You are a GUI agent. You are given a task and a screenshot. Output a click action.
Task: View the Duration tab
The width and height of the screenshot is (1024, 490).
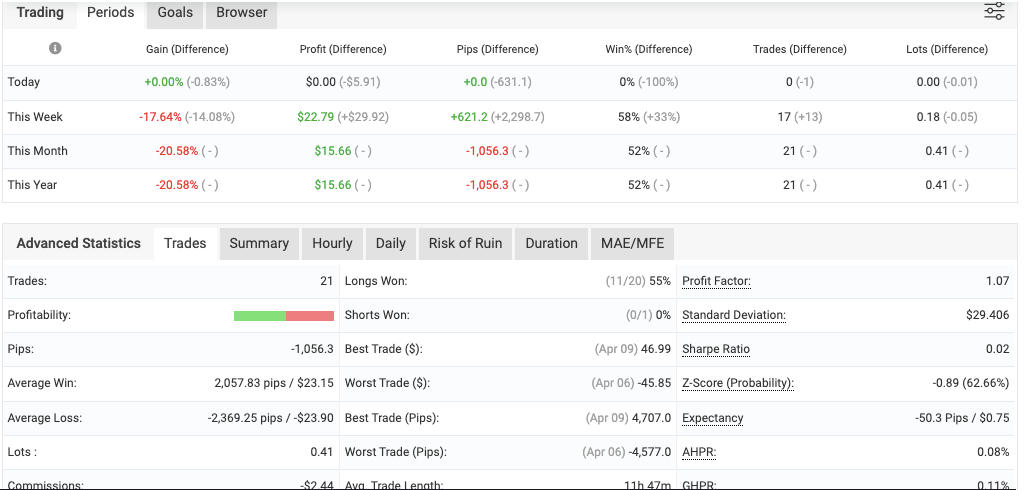point(551,243)
